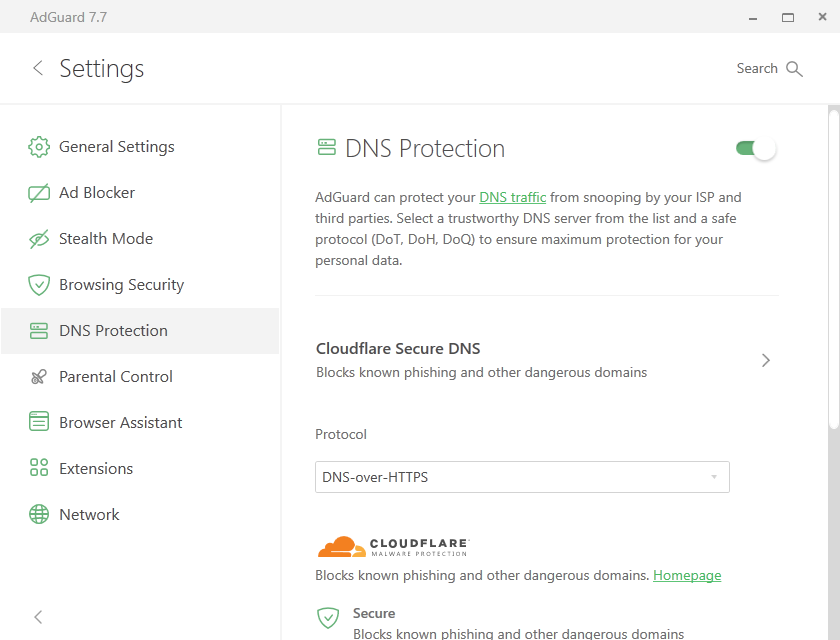Open the Protocol dropdown
This screenshot has height=640, width=840.
(x=522, y=477)
